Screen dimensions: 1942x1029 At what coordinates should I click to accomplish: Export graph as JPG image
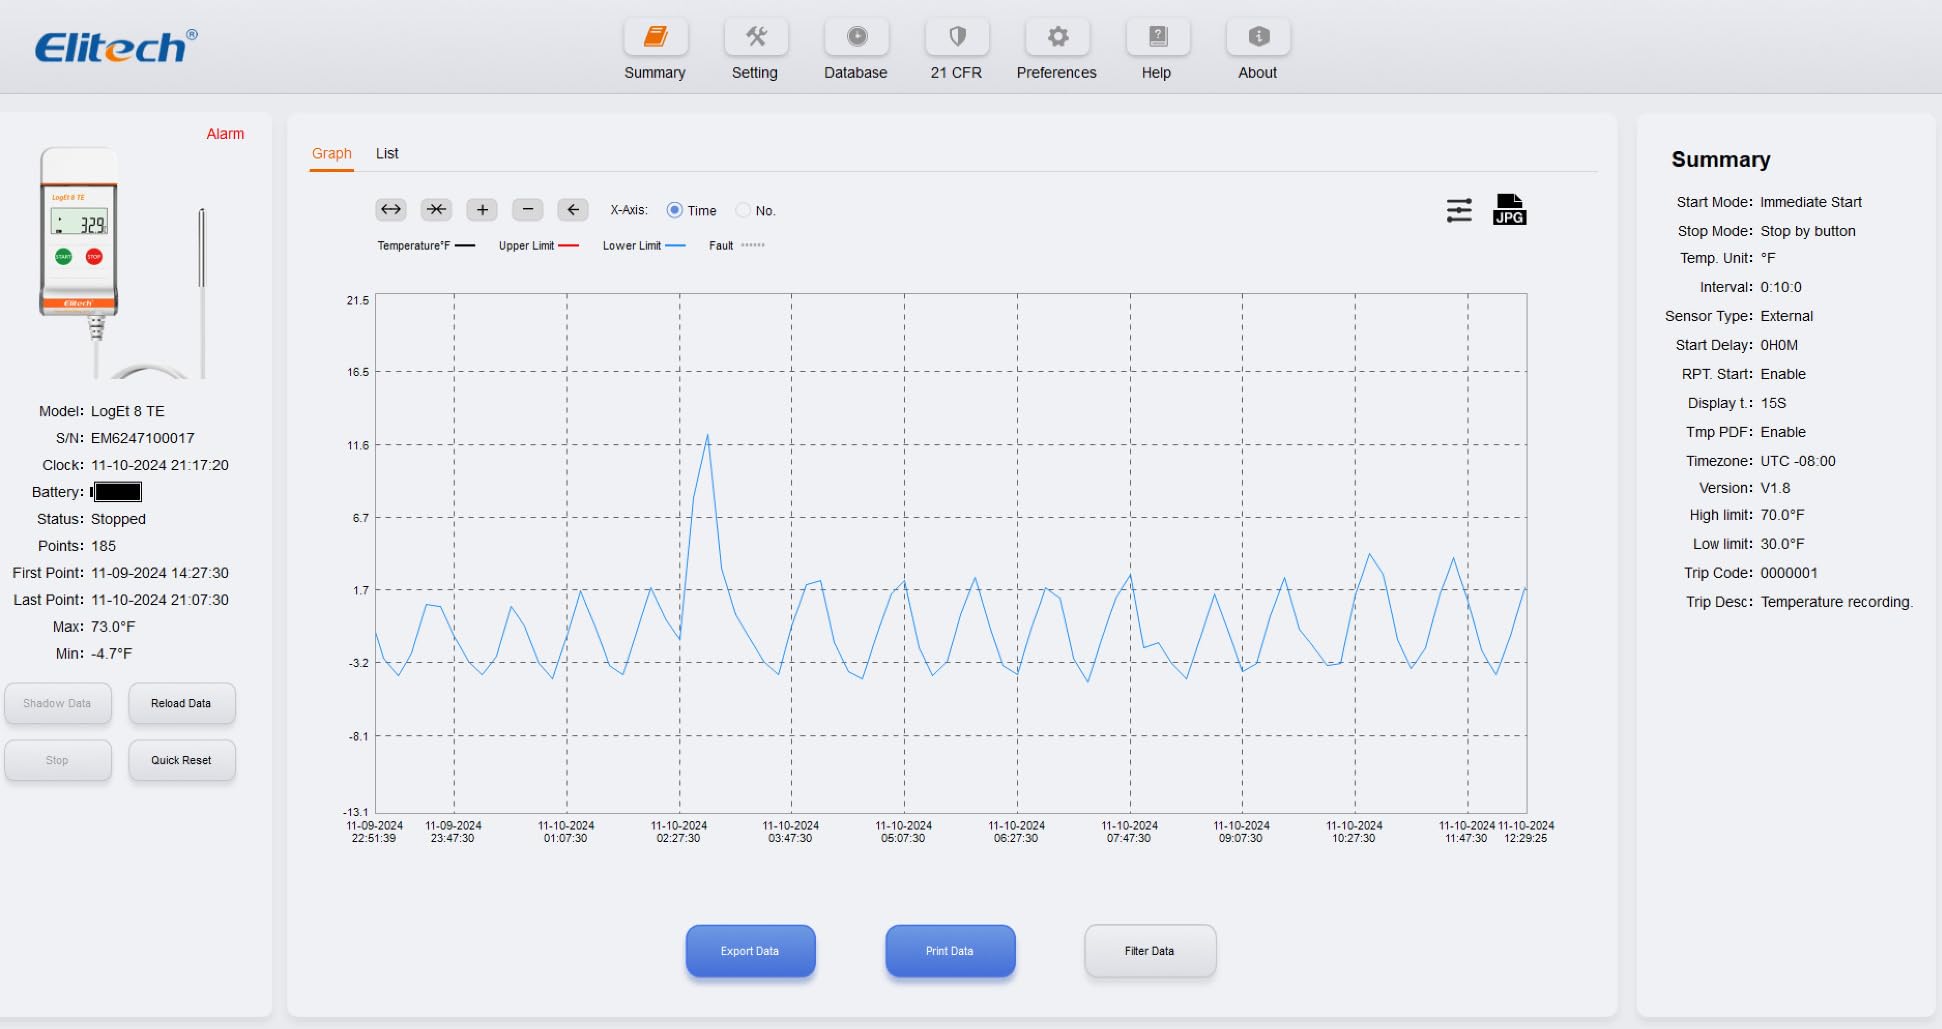(x=1508, y=210)
